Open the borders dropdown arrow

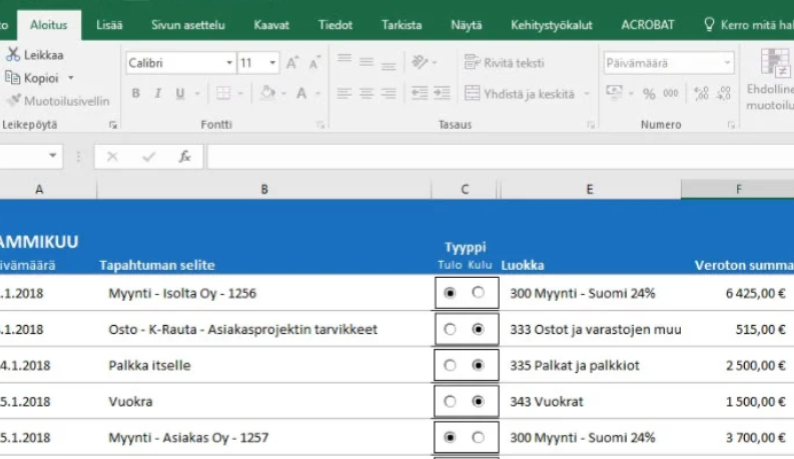(240, 94)
